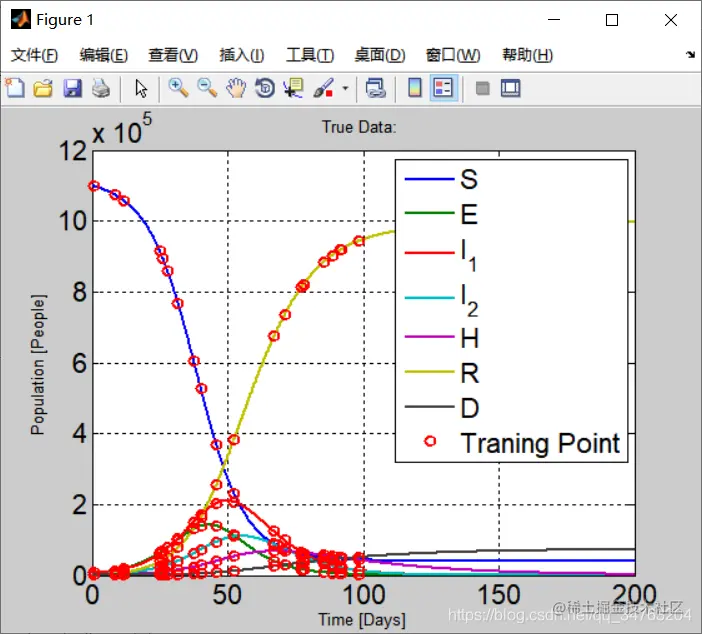This screenshot has height=634, width=702.
Task: Click the MATLAB logo in title bar
Action: [x=21, y=19]
